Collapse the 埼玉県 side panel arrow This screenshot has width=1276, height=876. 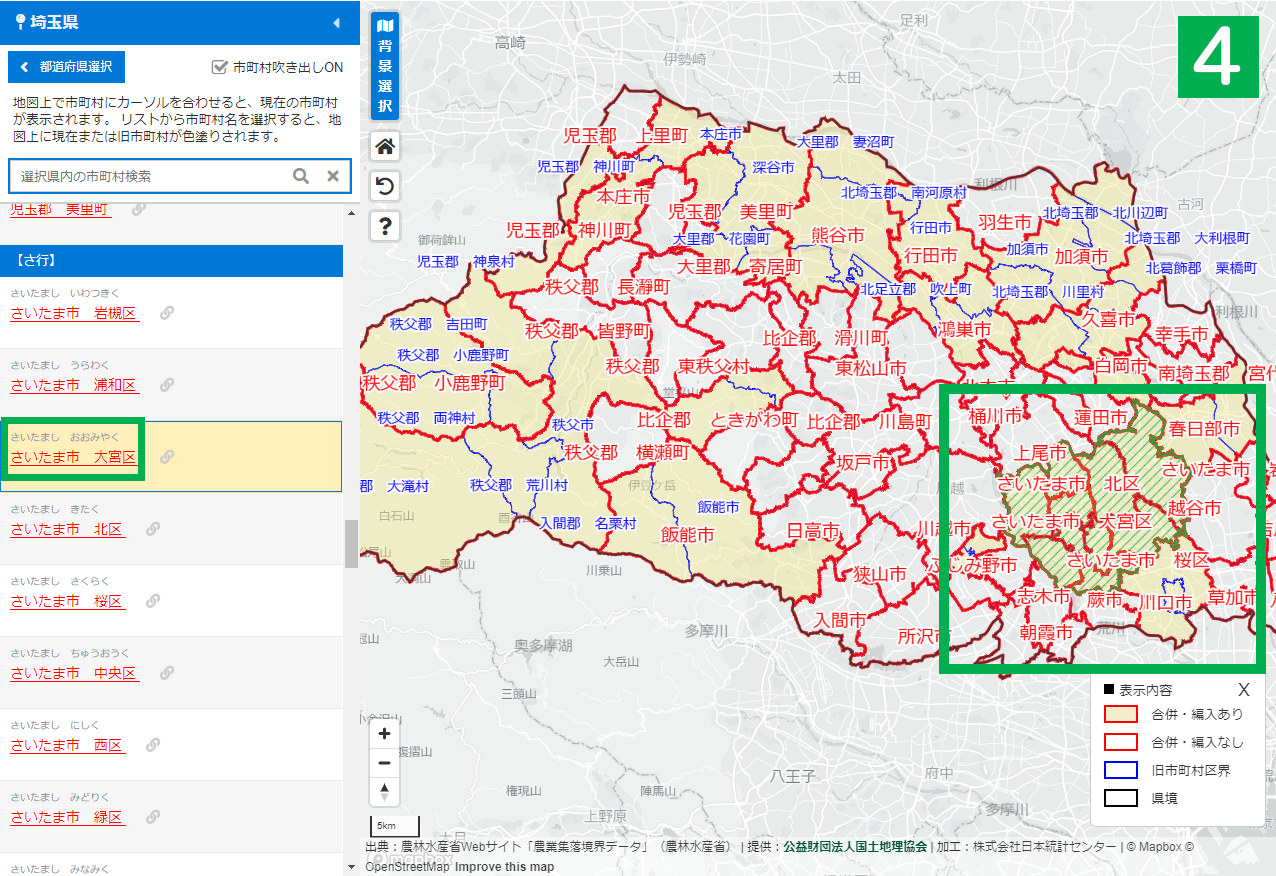(x=336, y=22)
